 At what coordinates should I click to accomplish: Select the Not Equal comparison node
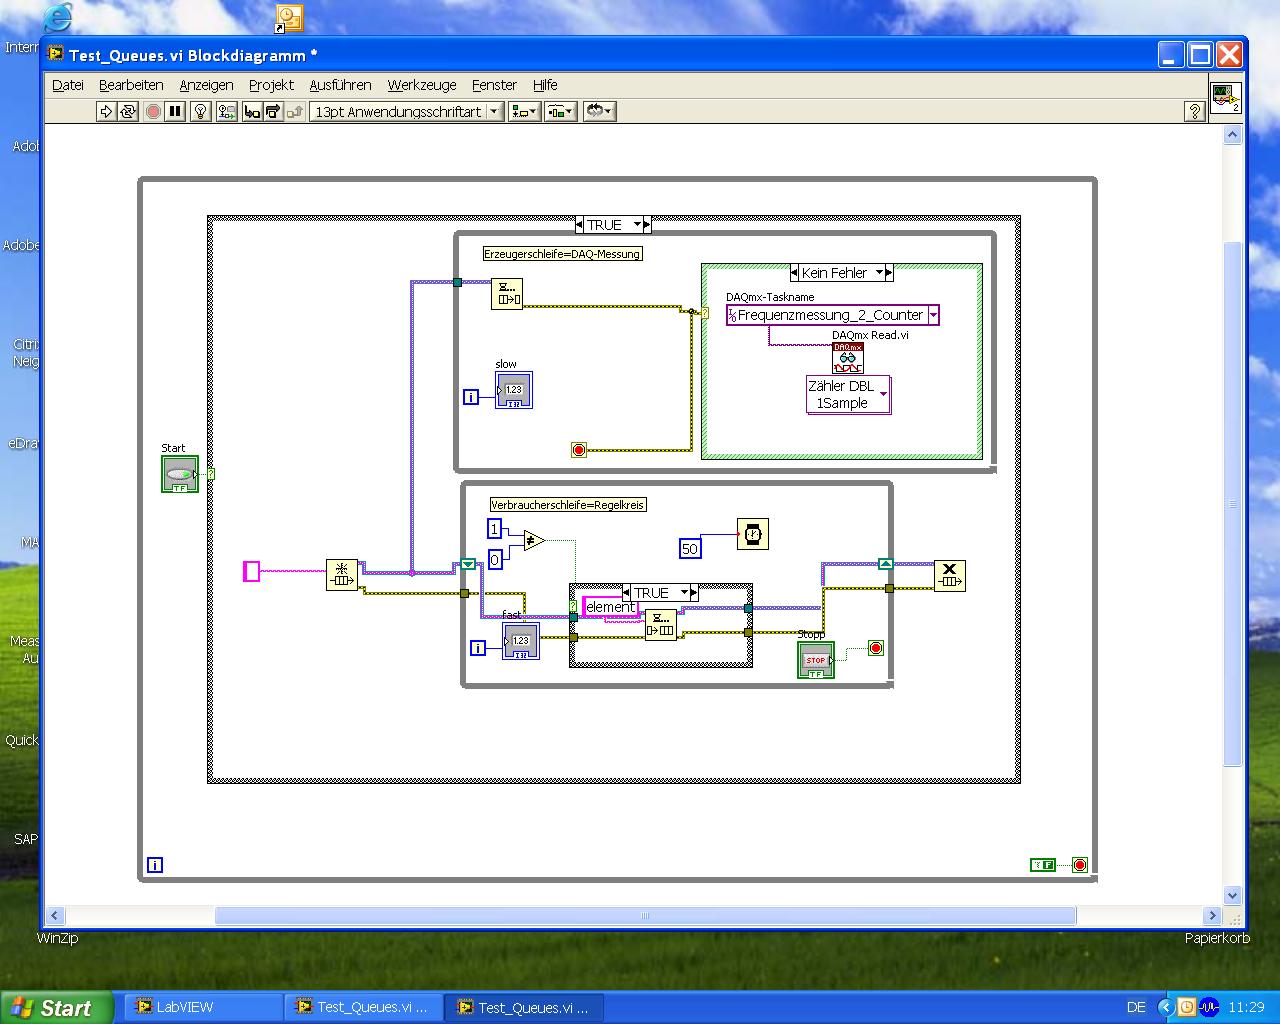[x=534, y=540]
